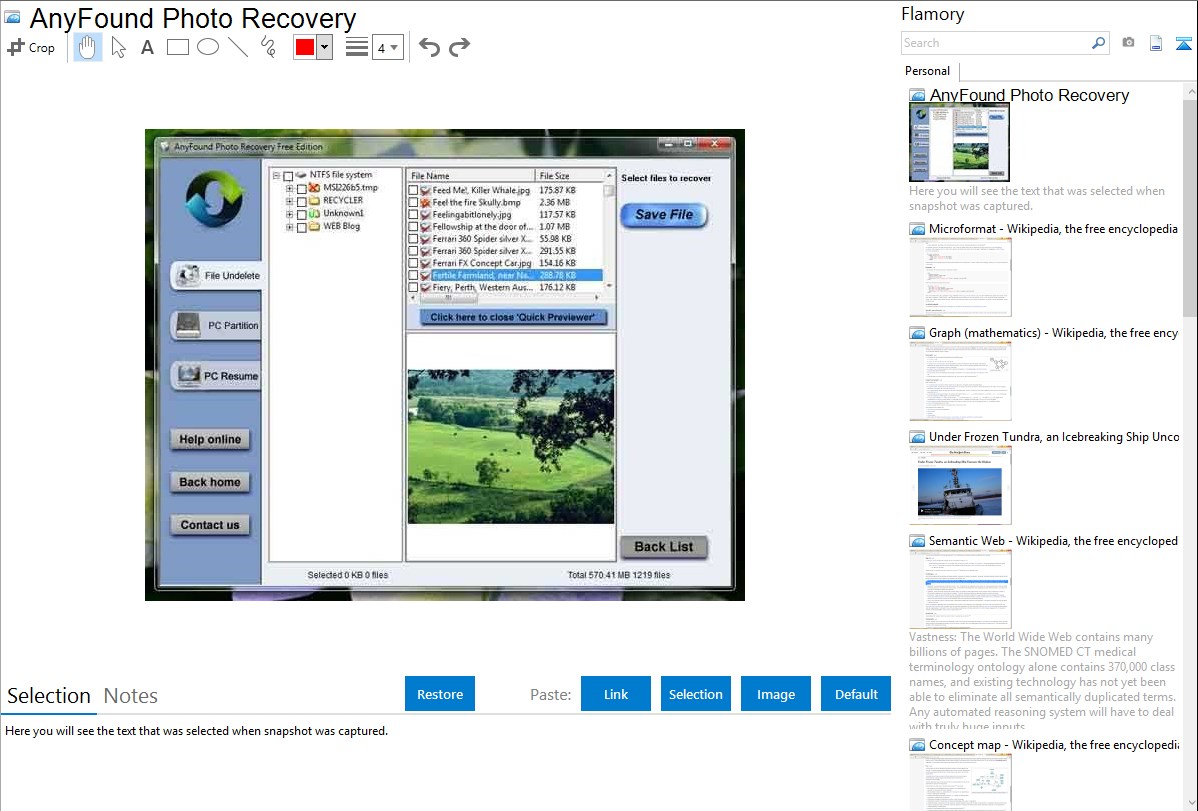Click the red fill color swatch
This screenshot has width=1198, height=811.
point(305,47)
